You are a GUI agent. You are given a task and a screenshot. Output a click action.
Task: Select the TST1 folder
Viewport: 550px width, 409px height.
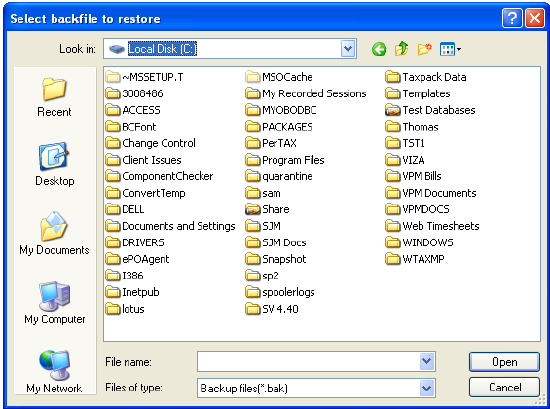pos(405,143)
